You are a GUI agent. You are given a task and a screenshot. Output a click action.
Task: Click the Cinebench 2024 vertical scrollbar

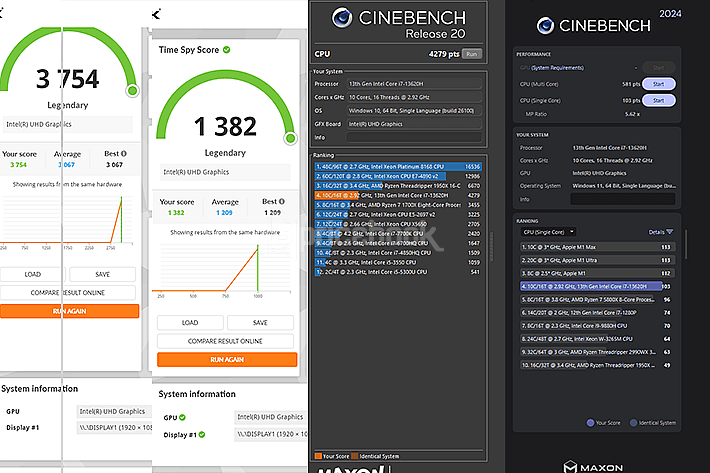click(x=686, y=244)
